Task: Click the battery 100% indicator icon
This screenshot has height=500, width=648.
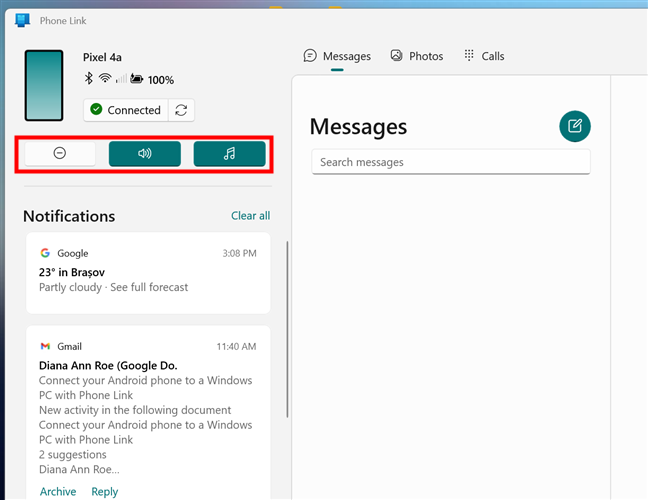Action: point(137,78)
